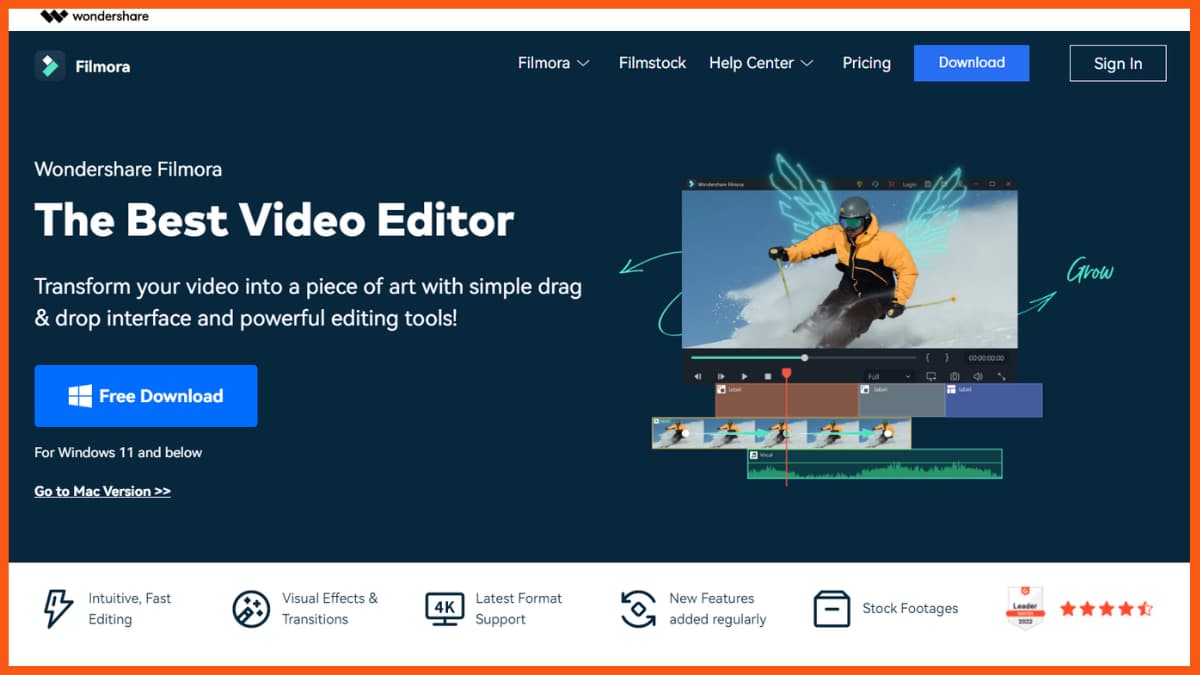
Task: Click the Stock Footages icon
Action: 831,608
